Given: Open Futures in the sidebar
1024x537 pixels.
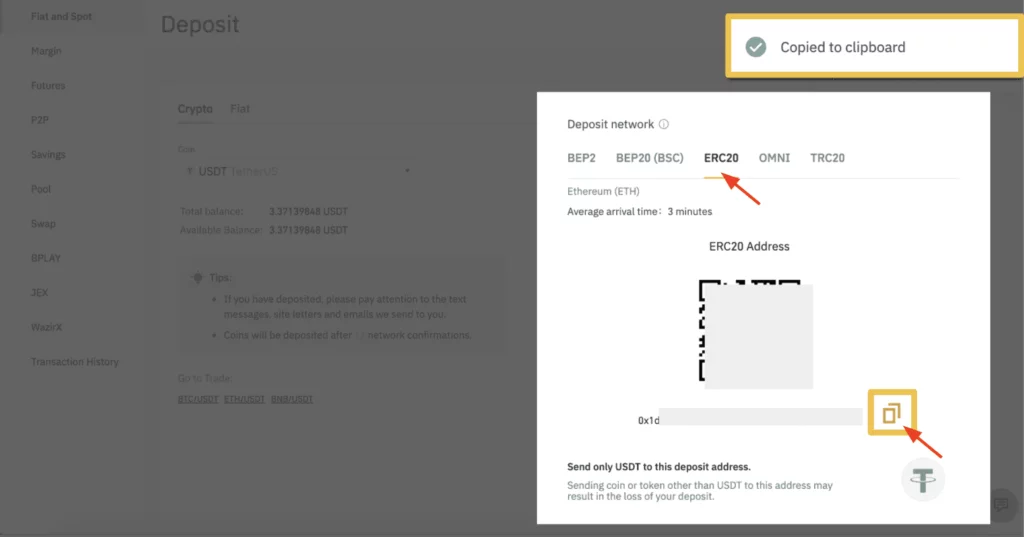Looking at the screenshot, I should click(x=48, y=86).
